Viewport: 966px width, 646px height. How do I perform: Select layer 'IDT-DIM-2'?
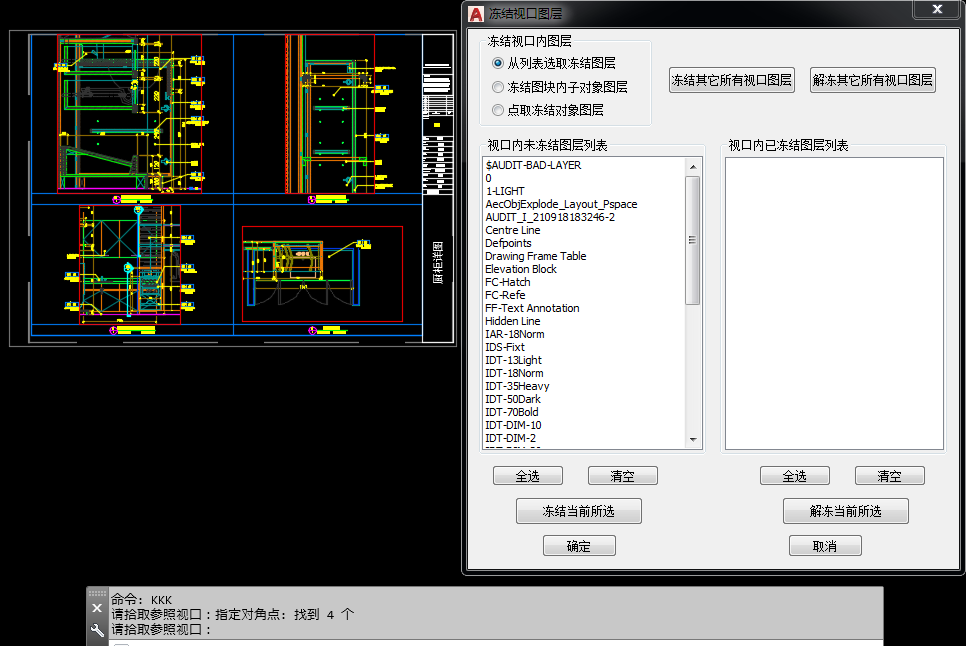(585, 438)
